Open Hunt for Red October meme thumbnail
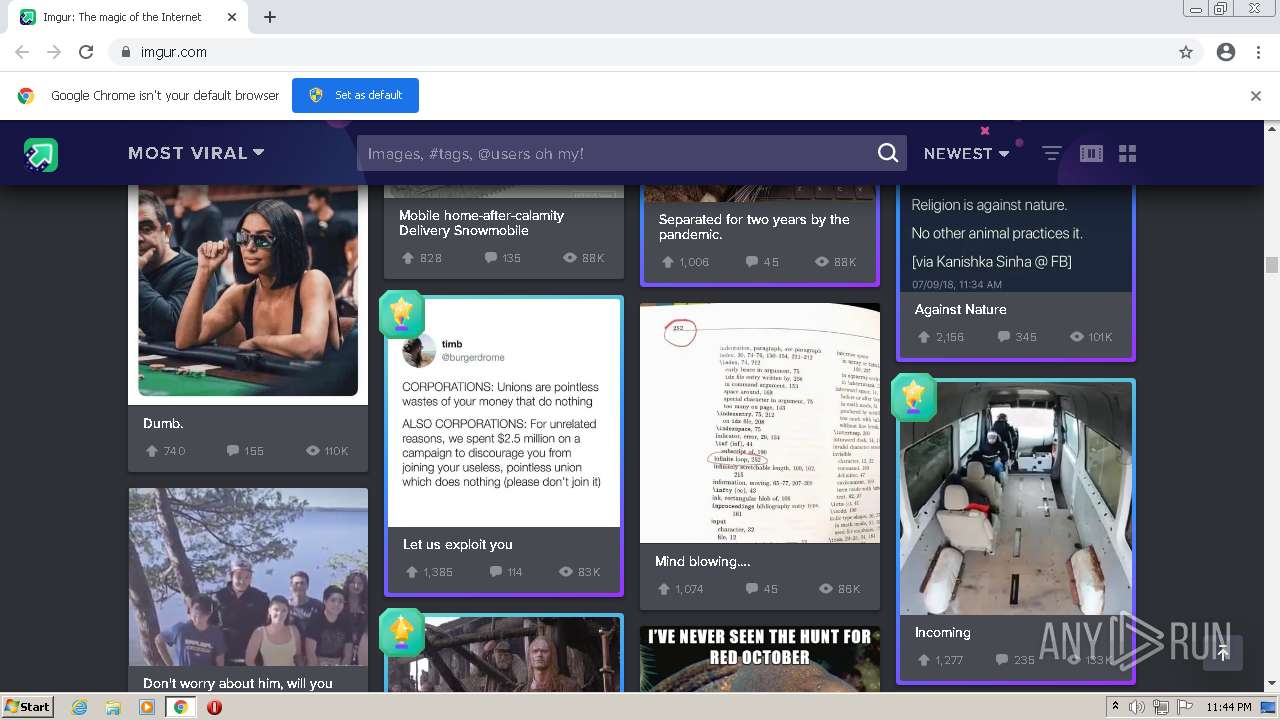1280x720 pixels. click(760, 659)
